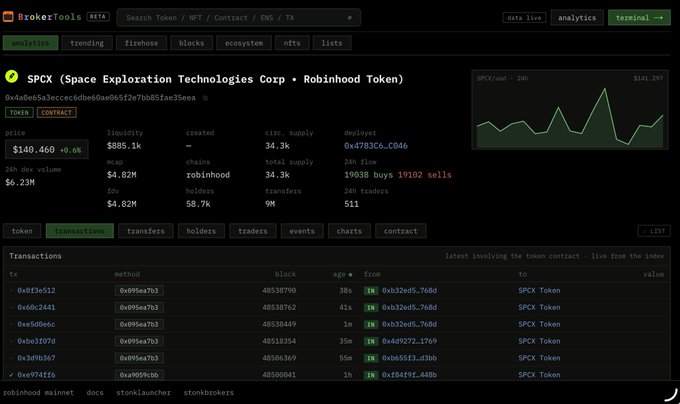Open deployer address 0x4783C6…C046
680x404 pixels.
tap(376, 146)
